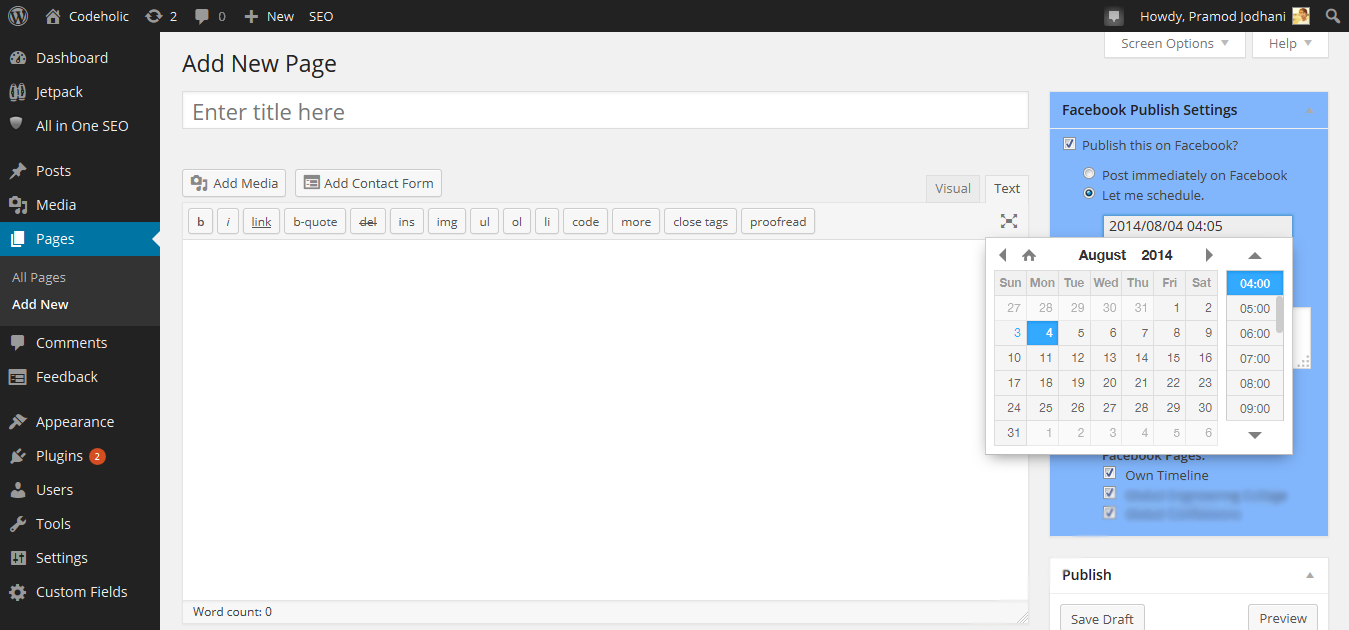Open the New content menu
1349x630 pixels.
point(269,16)
